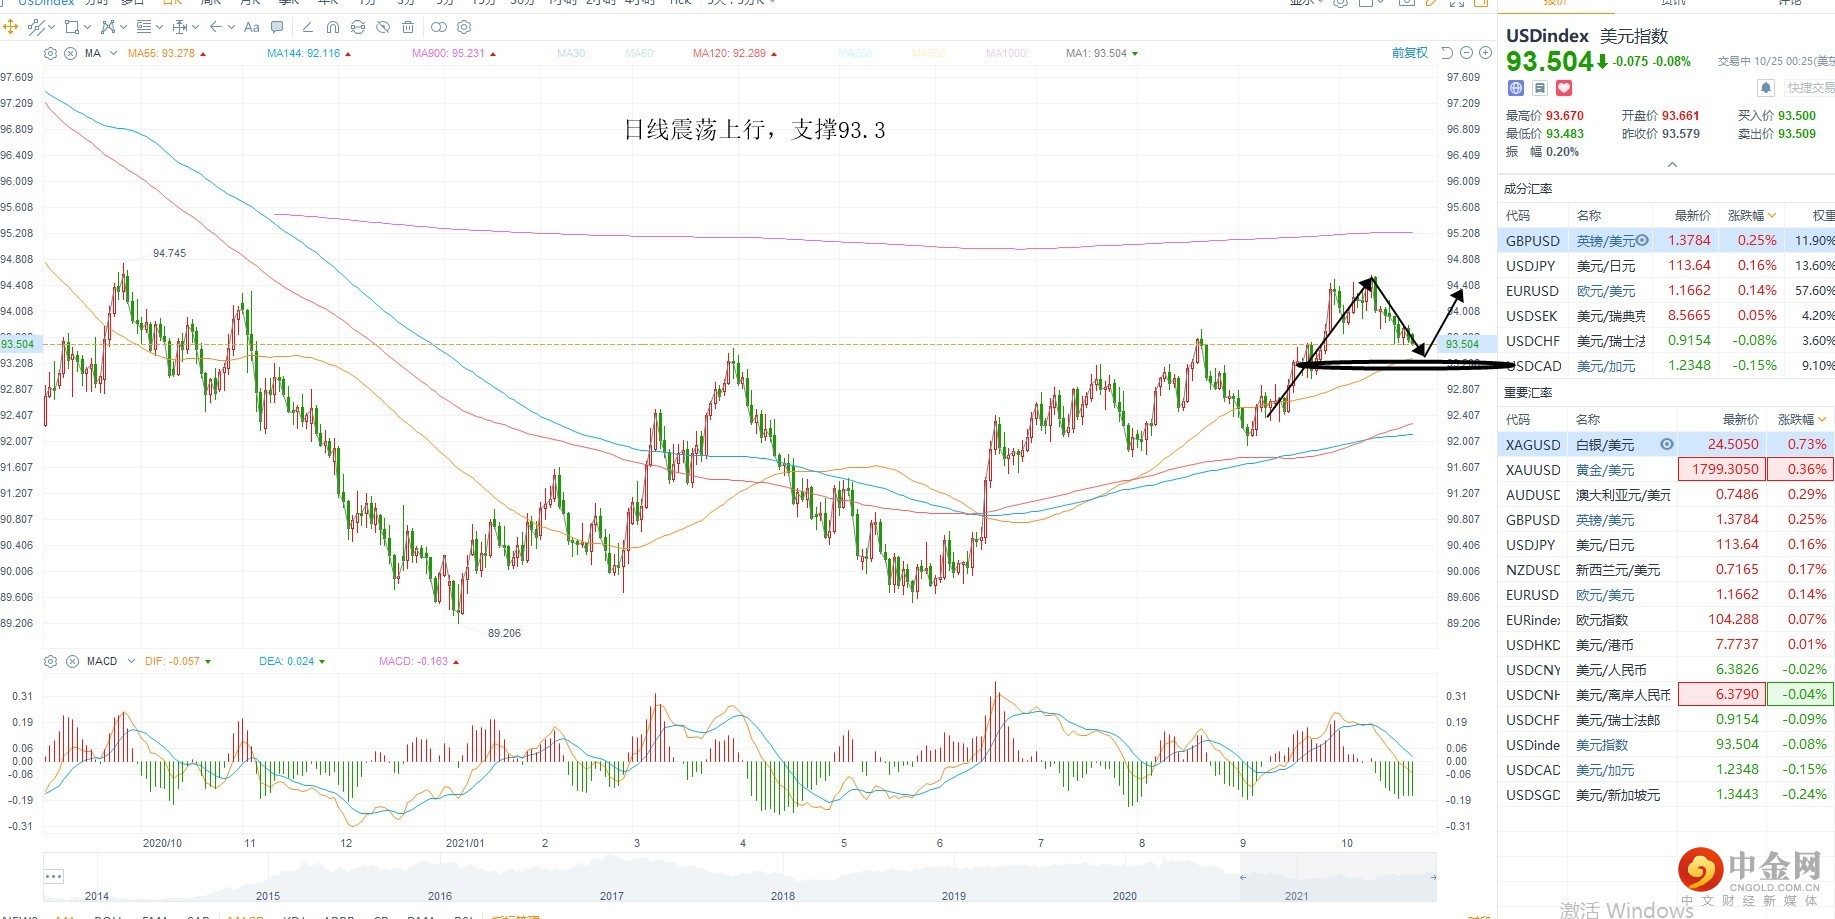Zoom in chart with plus circle
Image resolution: width=1835 pixels, height=919 pixels.
coord(1485,53)
